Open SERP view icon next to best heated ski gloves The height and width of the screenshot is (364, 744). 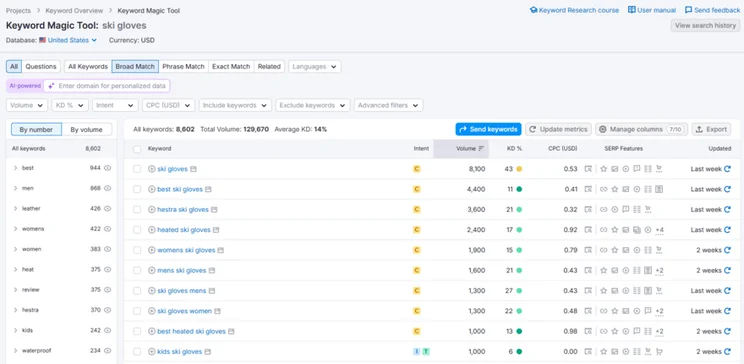[x=231, y=331]
